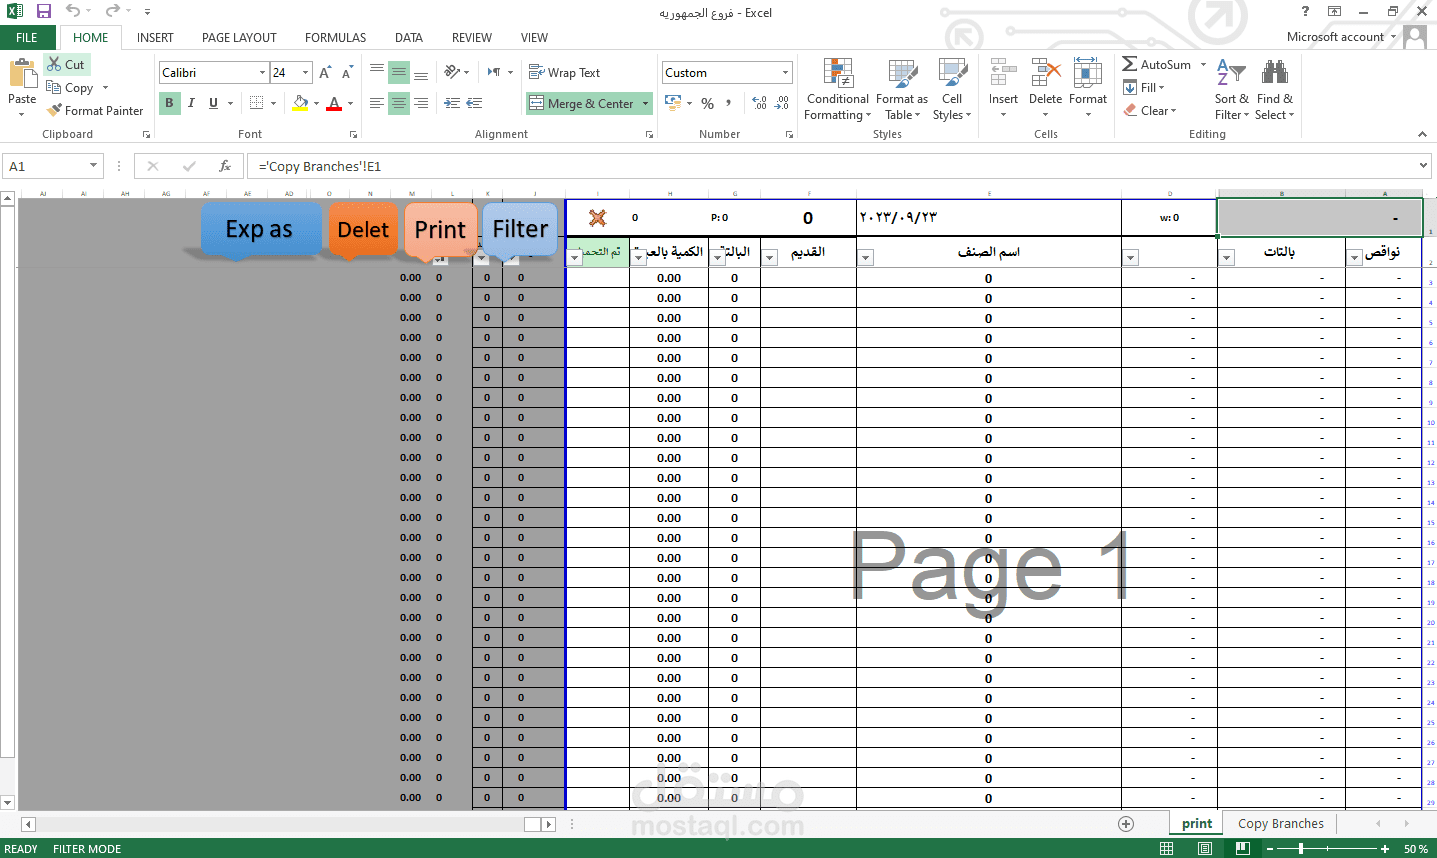This screenshot has width=1437, height=858.
Task: Switch to the PAGE LAYOUT tab
Action: (239, 38)
